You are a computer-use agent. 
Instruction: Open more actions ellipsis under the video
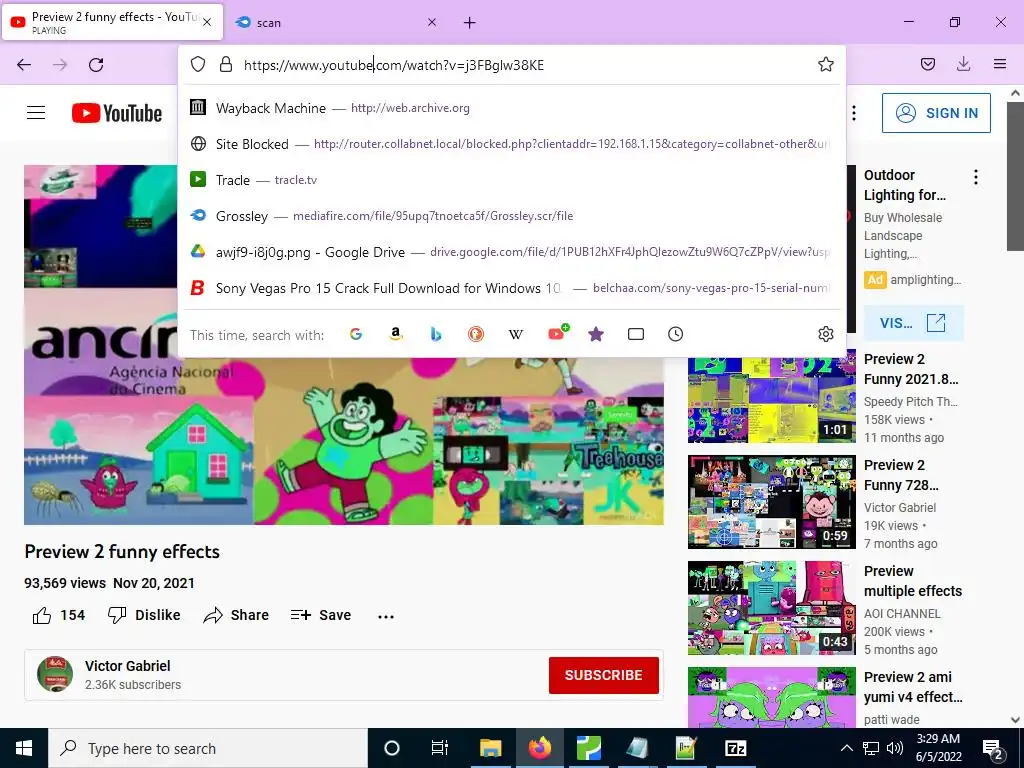point(386,616)
